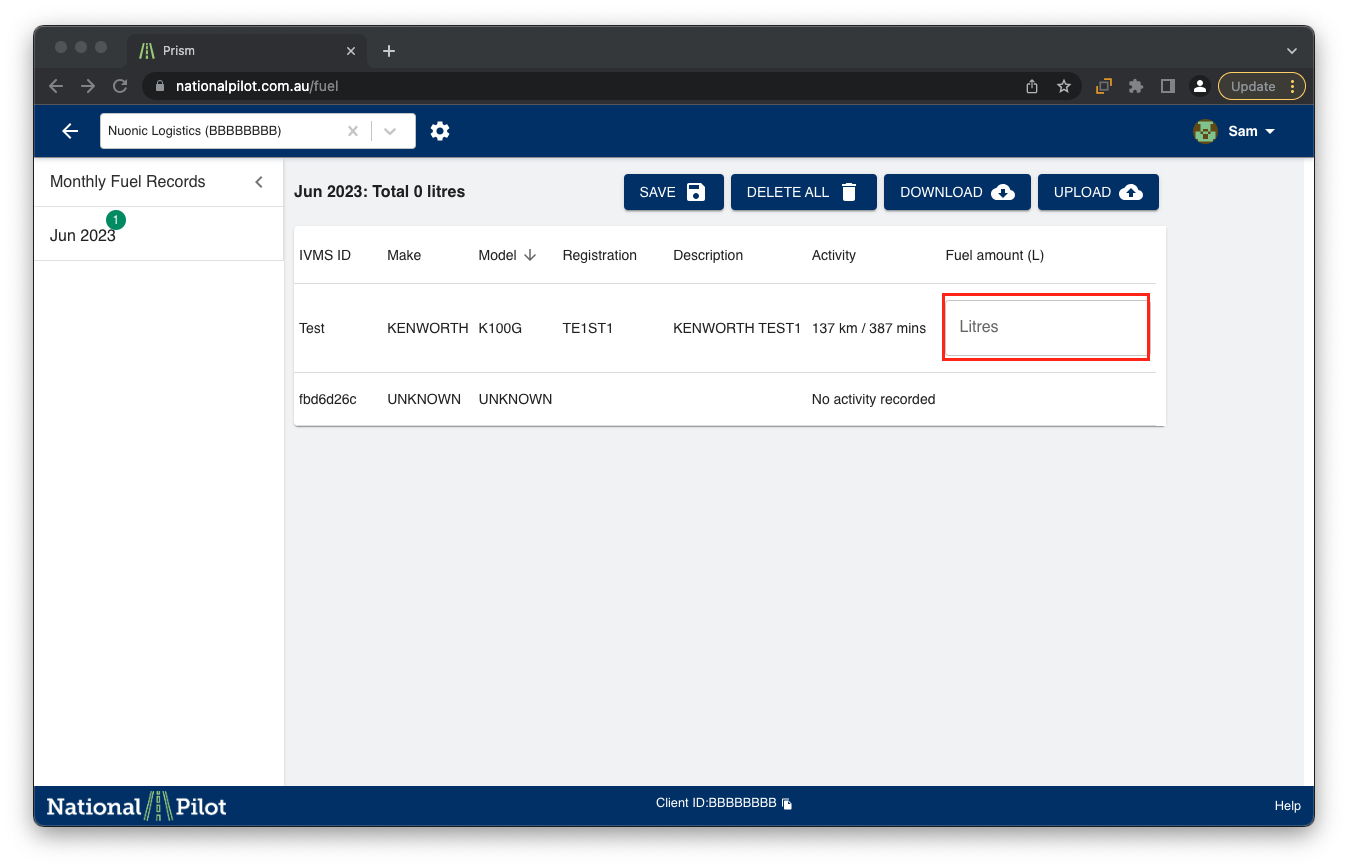Viewport: 1348px width, 868px height.
Task: Click the share page icon in address bar
Action: click(1032, 86)
